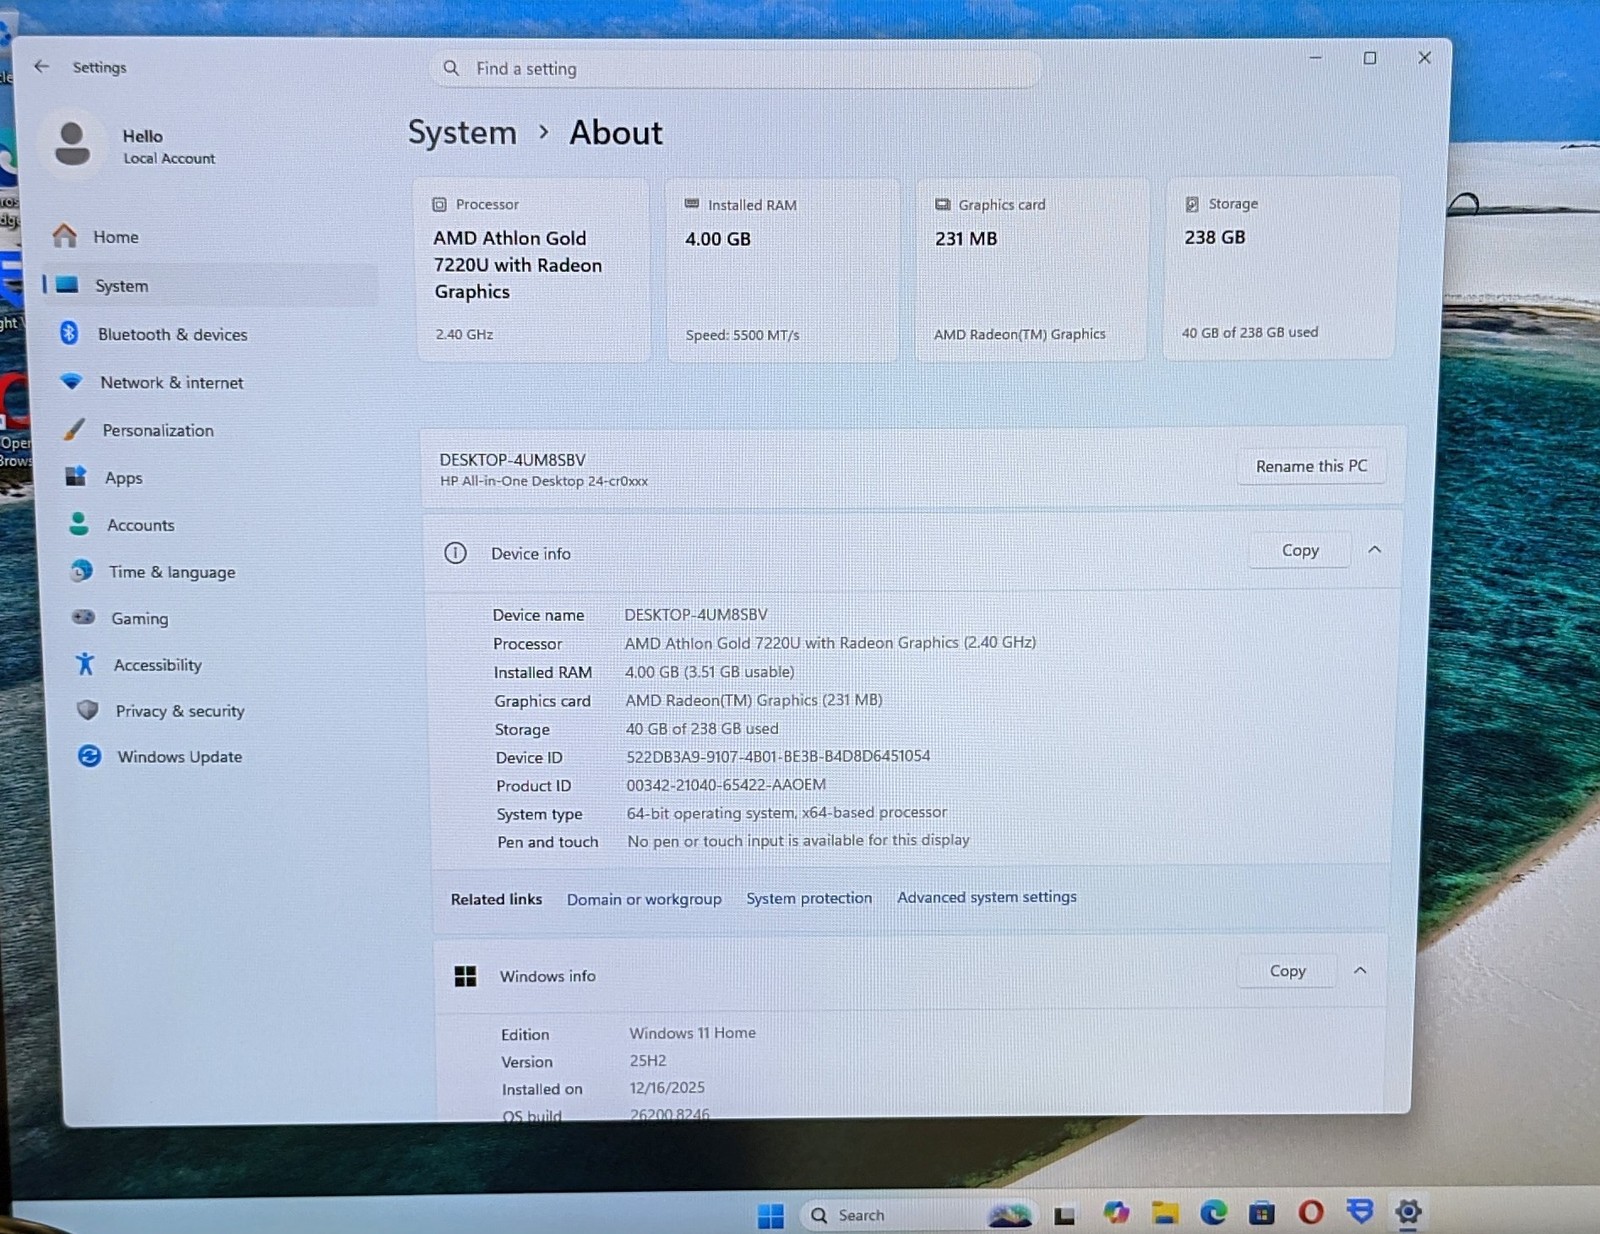Click the Time & language globe icon

[x=82, y=571]
